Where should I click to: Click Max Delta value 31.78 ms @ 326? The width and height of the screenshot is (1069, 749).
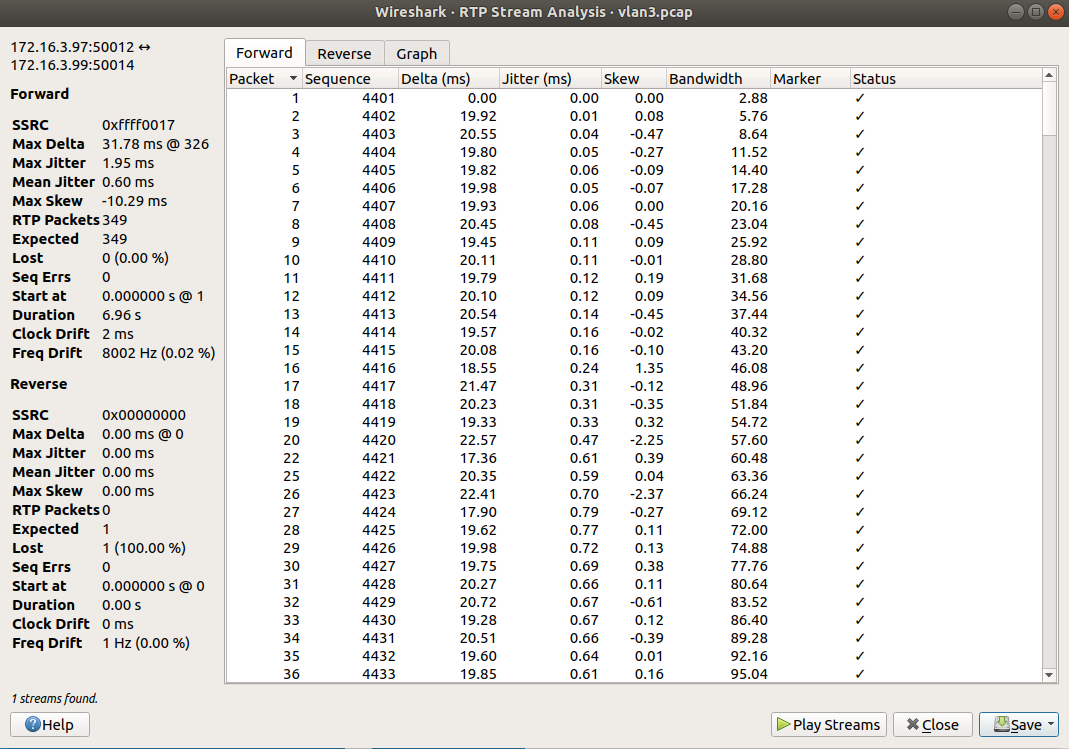point(155,144)
